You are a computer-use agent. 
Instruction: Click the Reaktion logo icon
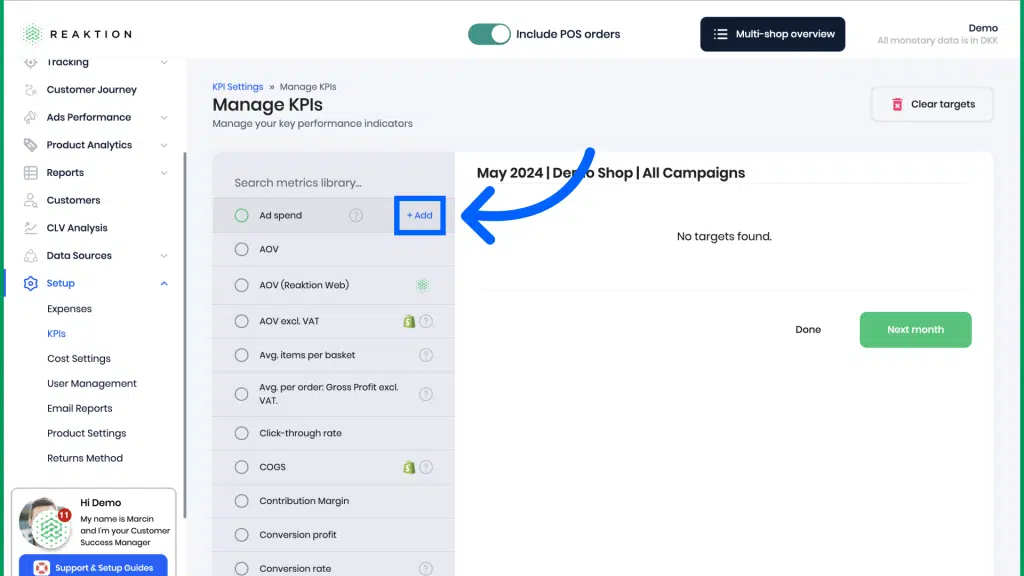pyautogui.click(x=31, y=34)
